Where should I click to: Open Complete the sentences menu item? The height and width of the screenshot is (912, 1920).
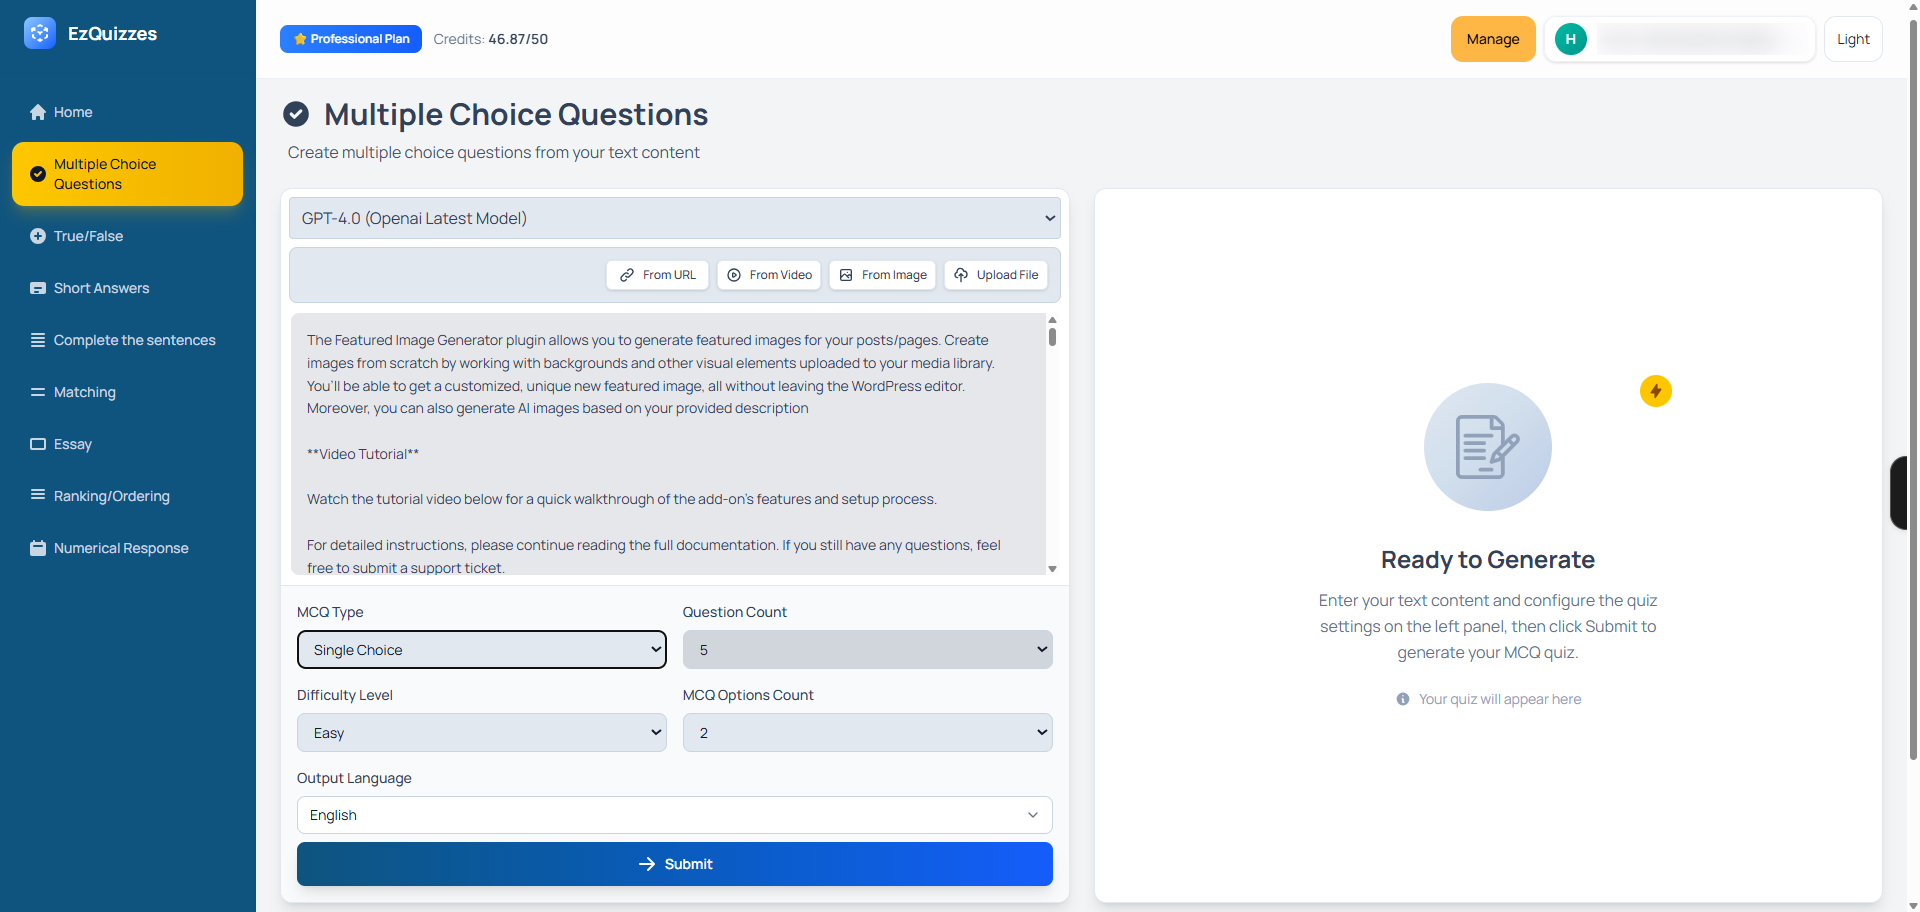[134, 340]
